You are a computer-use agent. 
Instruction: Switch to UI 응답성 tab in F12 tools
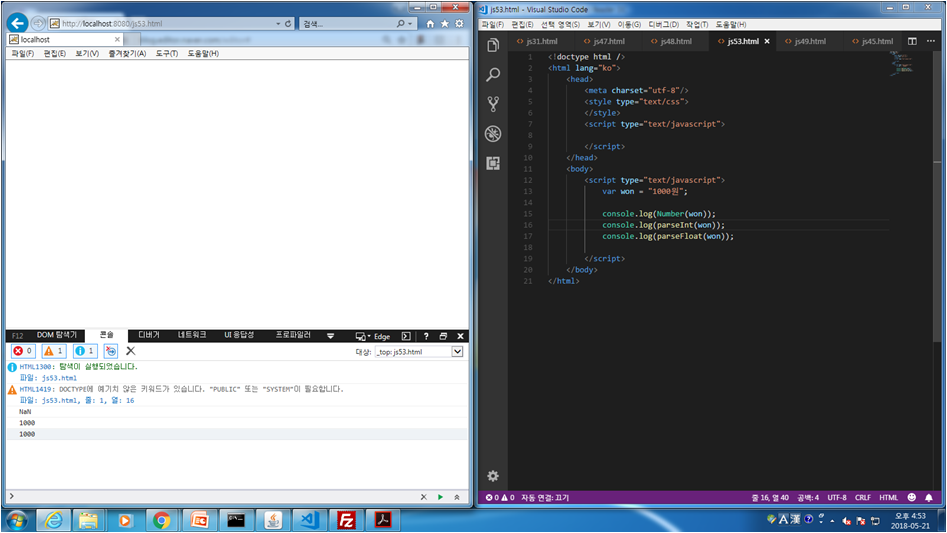pos(239,335)
